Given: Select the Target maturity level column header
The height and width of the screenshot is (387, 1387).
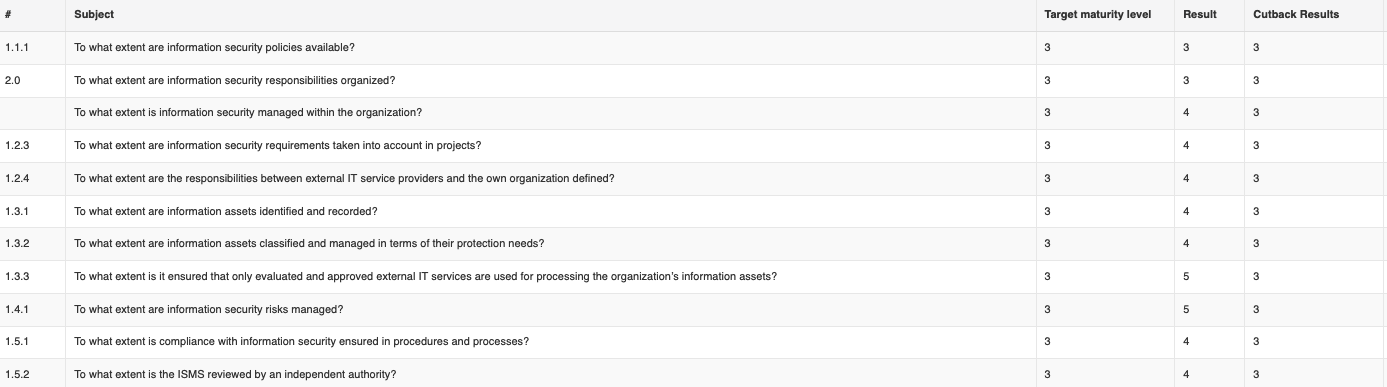Looking at the screenshot, I should point(1097,15).
